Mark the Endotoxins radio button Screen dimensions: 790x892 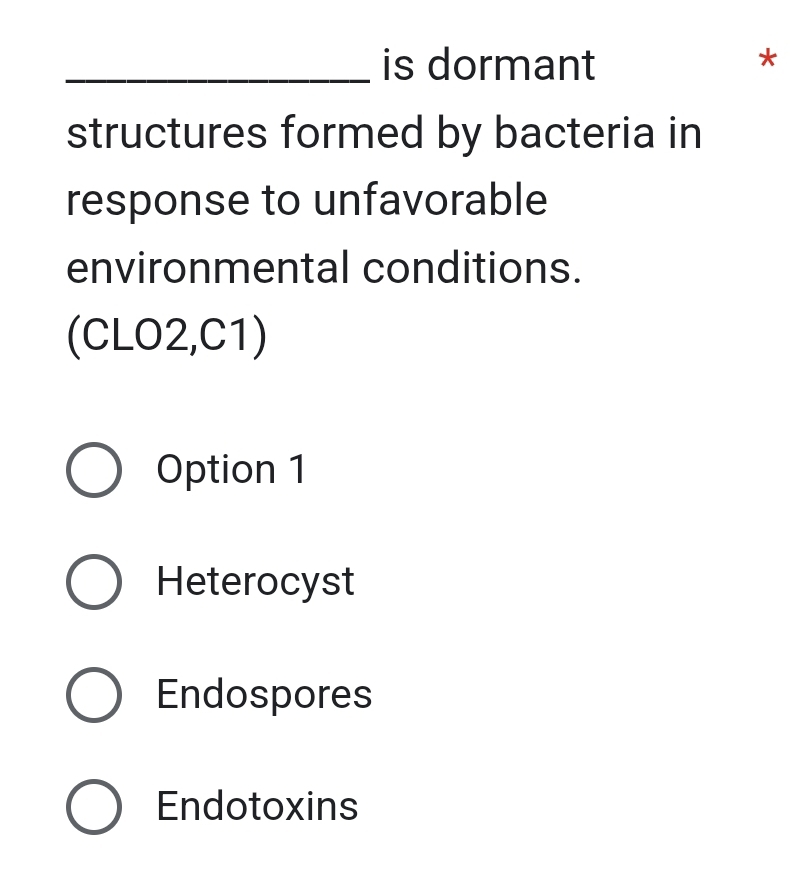[x=95, y=807]
